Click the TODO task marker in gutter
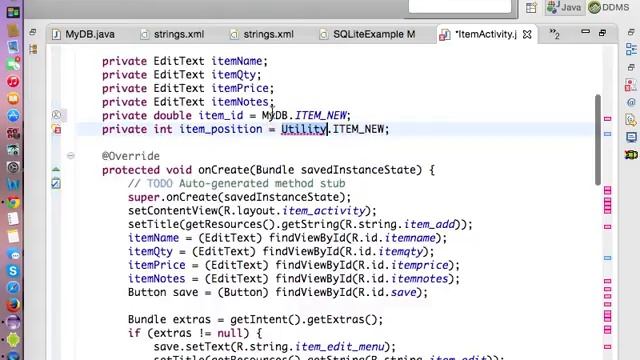 click(56, 184)
